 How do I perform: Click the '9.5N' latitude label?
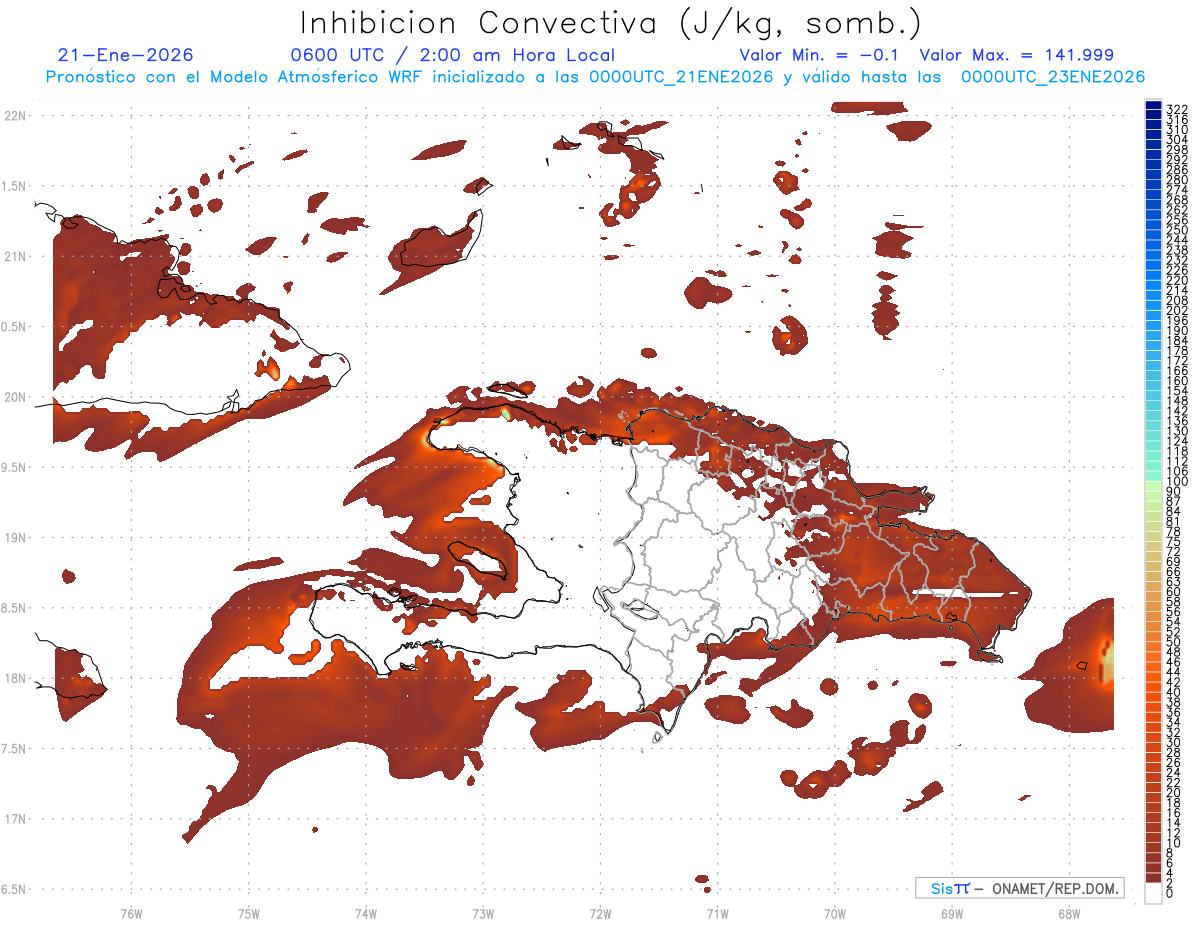pyautogui.click(x=13, y=467)
